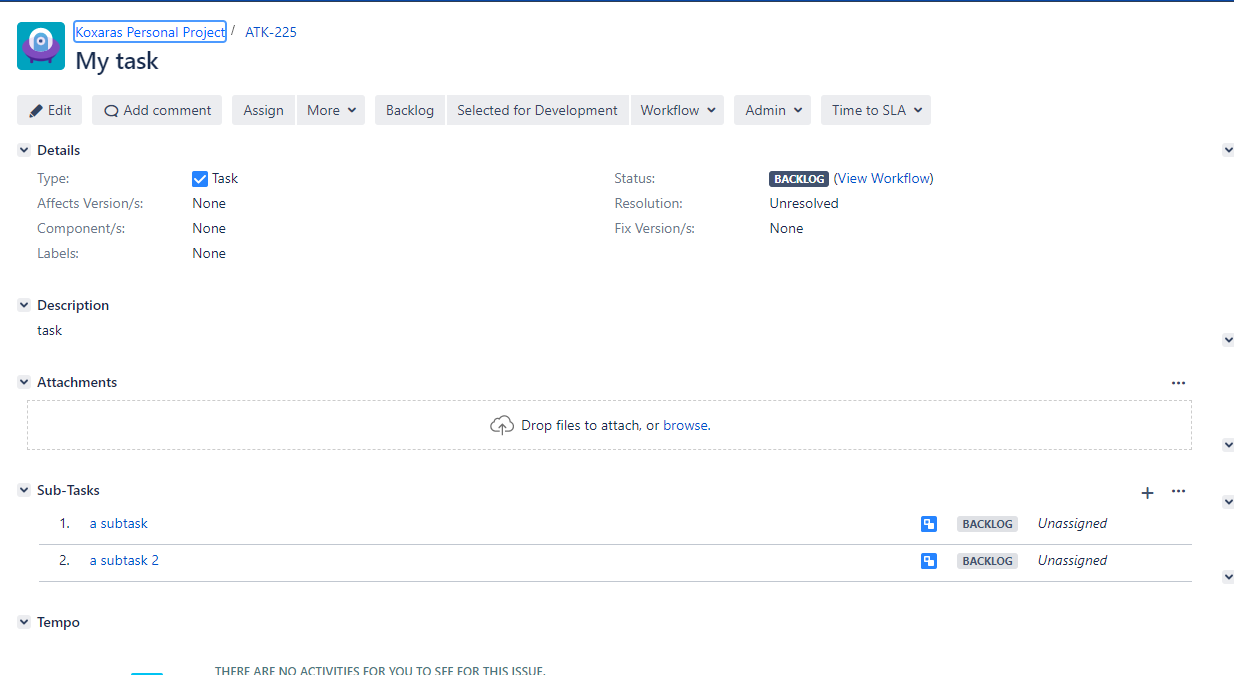1234x675 pixels.
Task: Open the Time to SLA dropdown
Action: pyautogui.click(x=875, y=110)
